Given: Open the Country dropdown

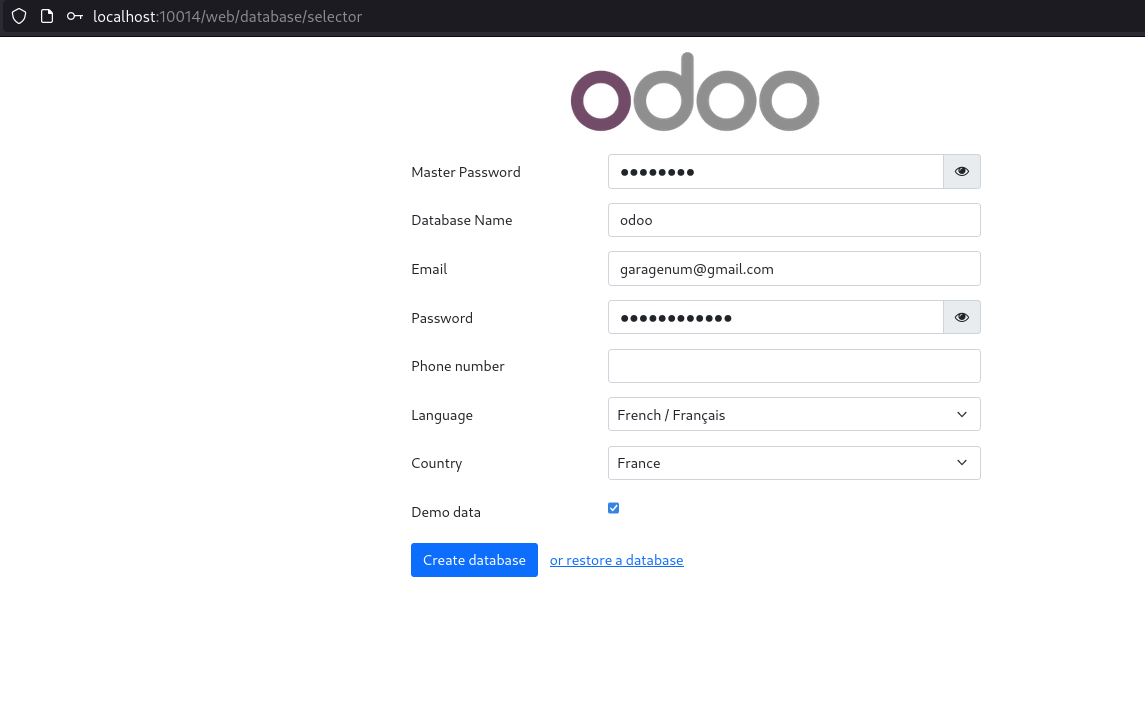Looking at the screenshot, I should (x=794, y=463).
